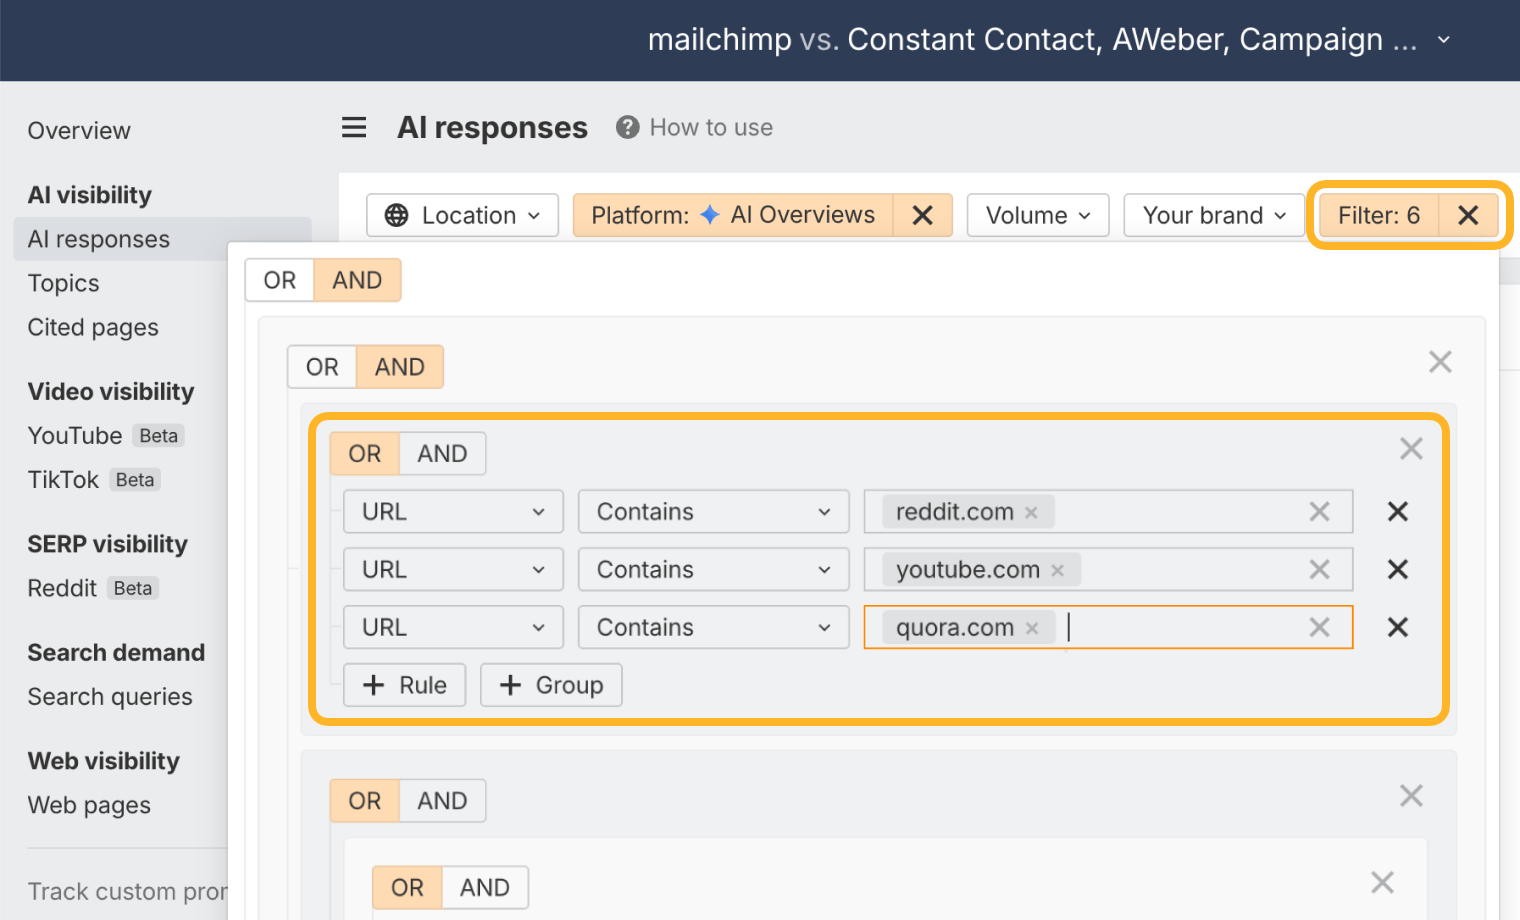
Task: Open the Platform: AI Overviews filter
Action: [x=733, y=215]
